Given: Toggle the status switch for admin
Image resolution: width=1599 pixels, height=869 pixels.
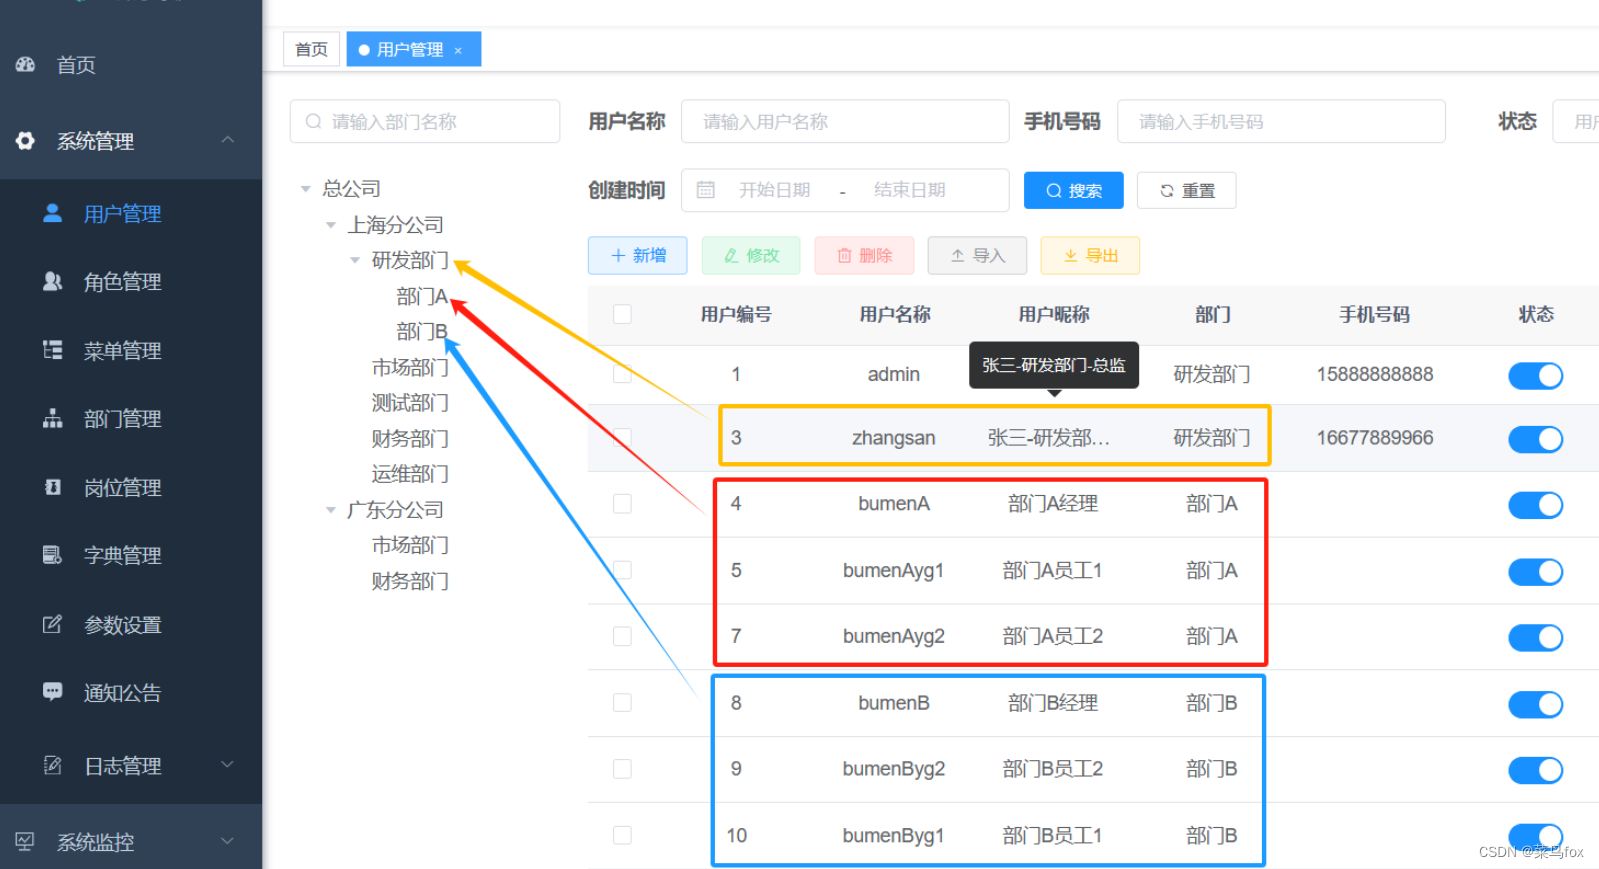Looking at the screenshot, I should pyautogui.click(x=1535, y=375).
